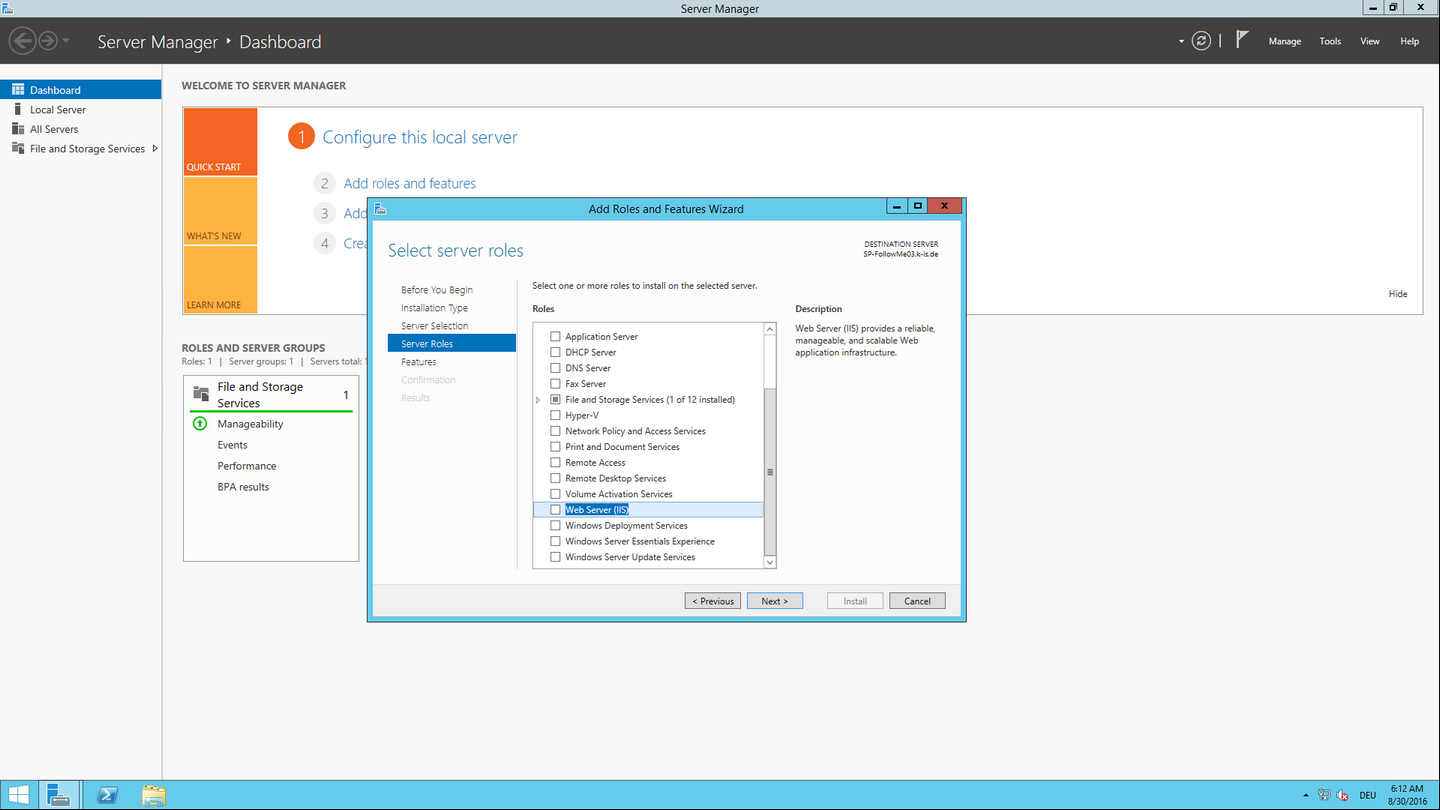Check Windows Server Update Services role
This screenshot has height=810, width=1440.
(556, 557)
